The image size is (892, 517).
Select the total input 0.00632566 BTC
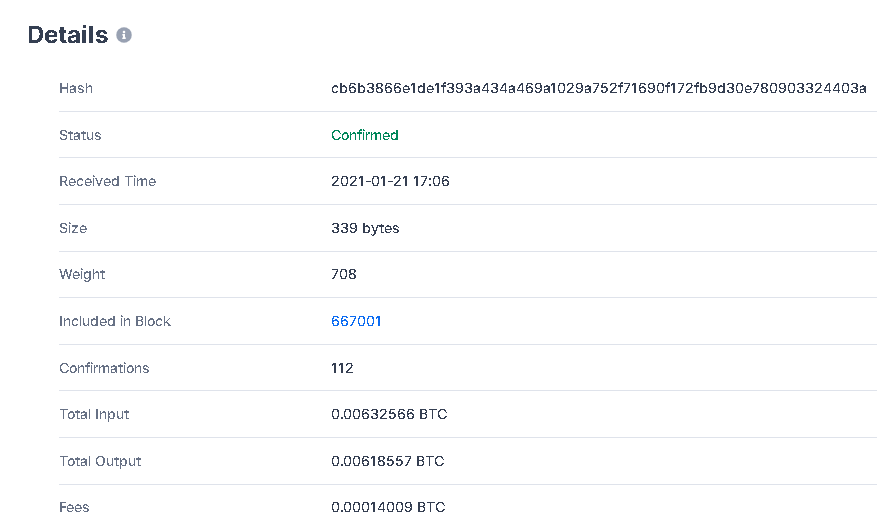click(389, 415)
